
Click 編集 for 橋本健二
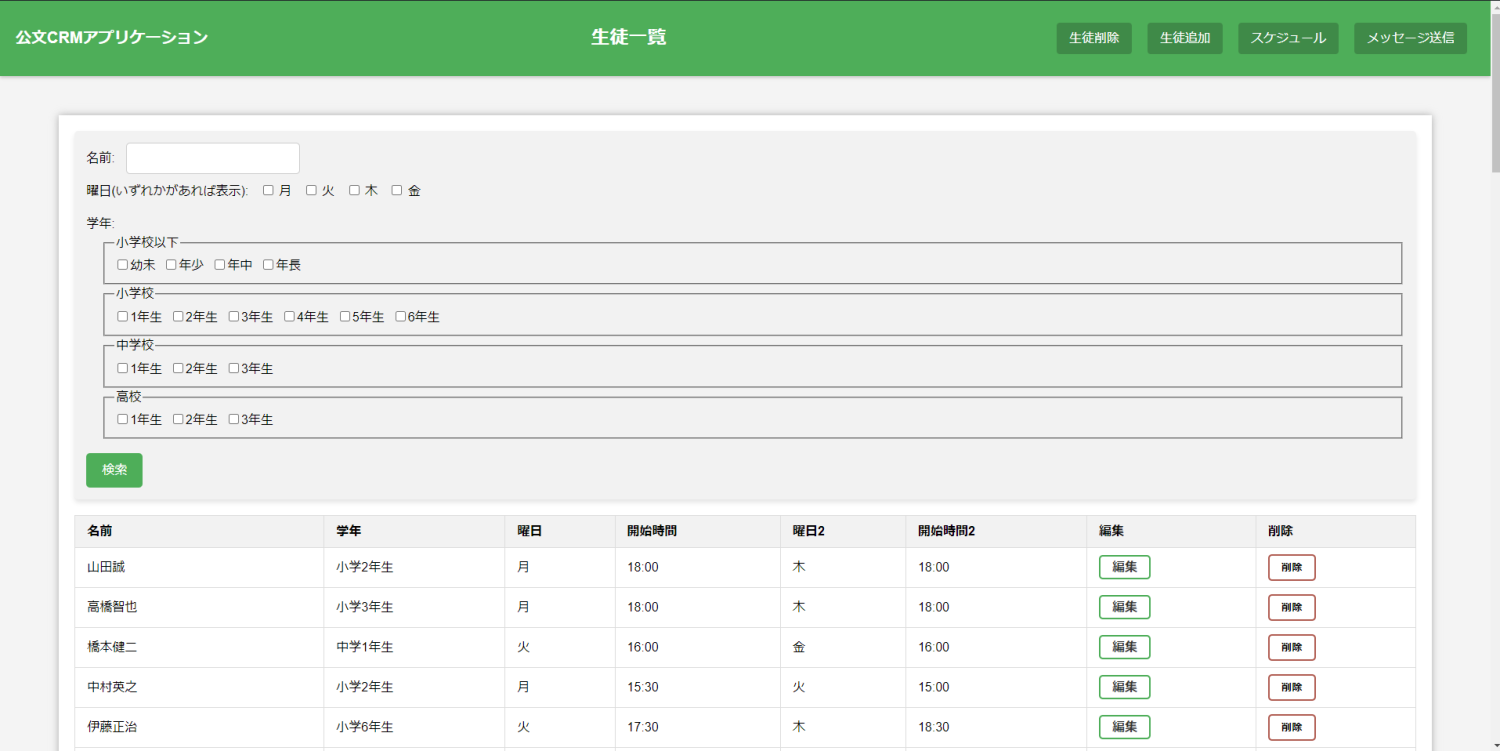[1124, 647]
